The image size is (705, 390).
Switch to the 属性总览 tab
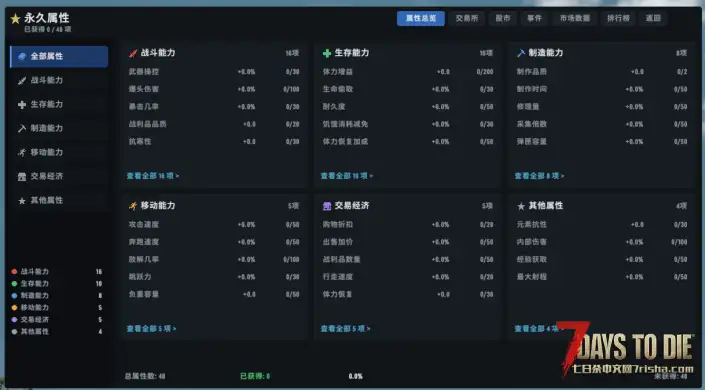(421, 18)
